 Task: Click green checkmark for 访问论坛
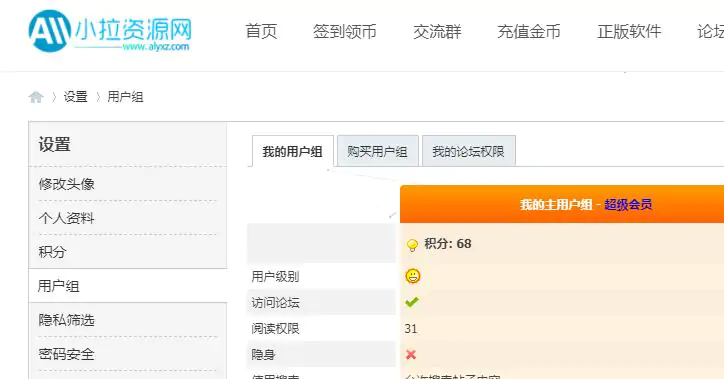click(x=412, y=302)
